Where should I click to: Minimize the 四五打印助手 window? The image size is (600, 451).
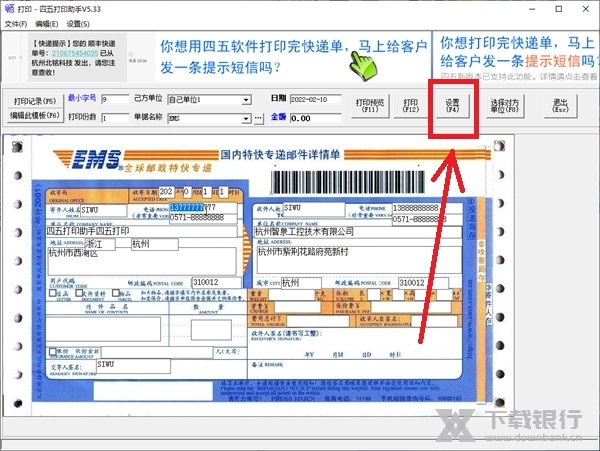click(532, 9)
